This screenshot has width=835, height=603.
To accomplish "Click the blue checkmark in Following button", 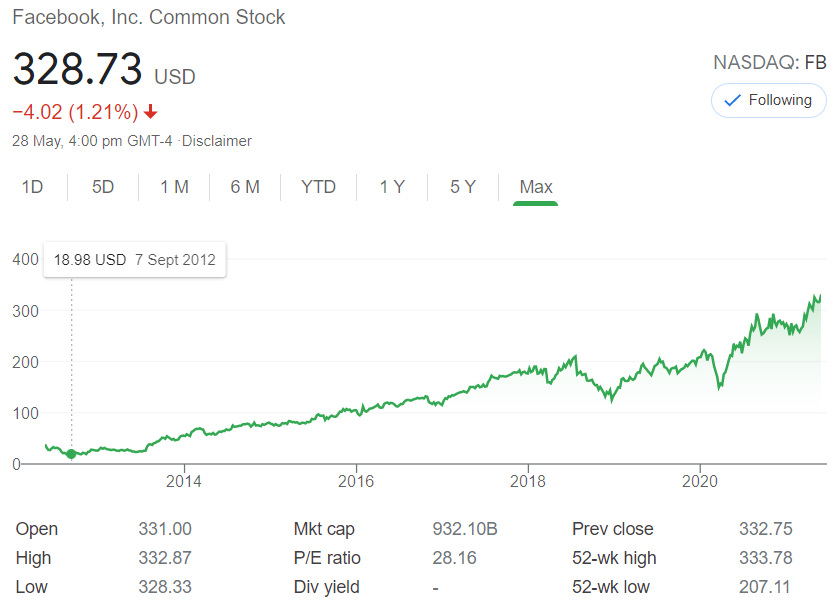I will point(733,100).
